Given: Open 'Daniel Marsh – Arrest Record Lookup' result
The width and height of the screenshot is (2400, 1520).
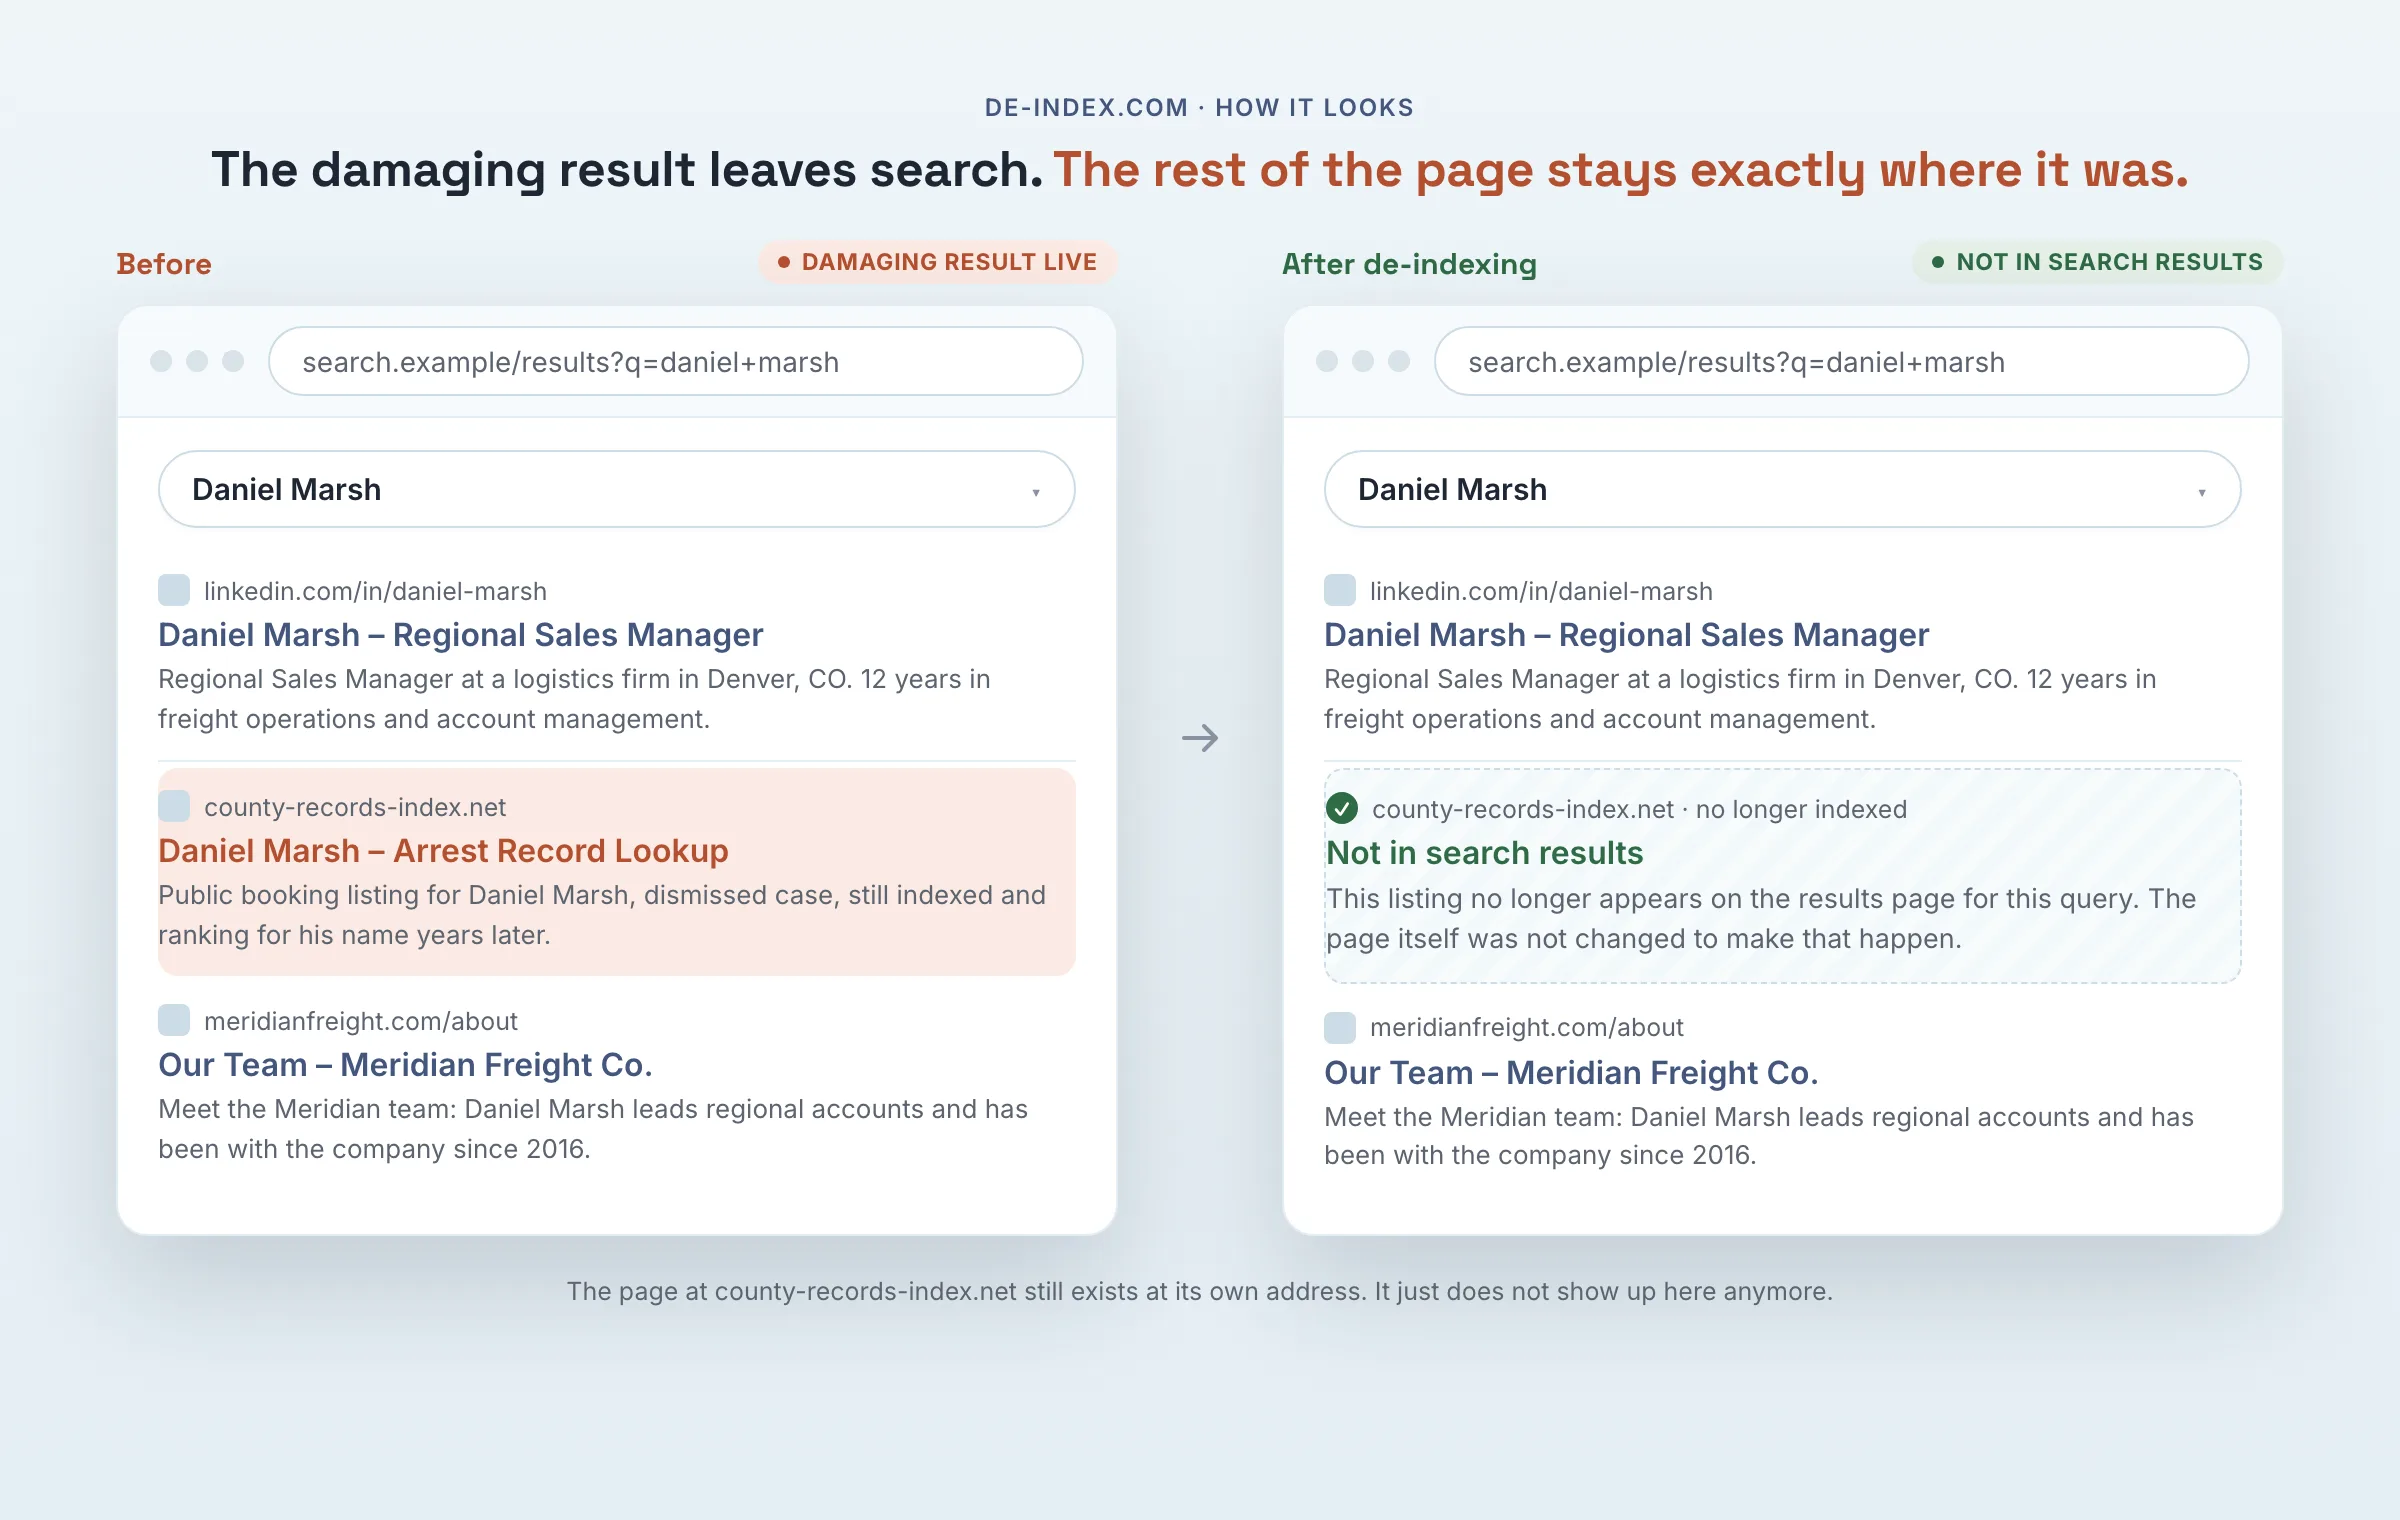Looking at the screenshot, I should coord(443,851).
